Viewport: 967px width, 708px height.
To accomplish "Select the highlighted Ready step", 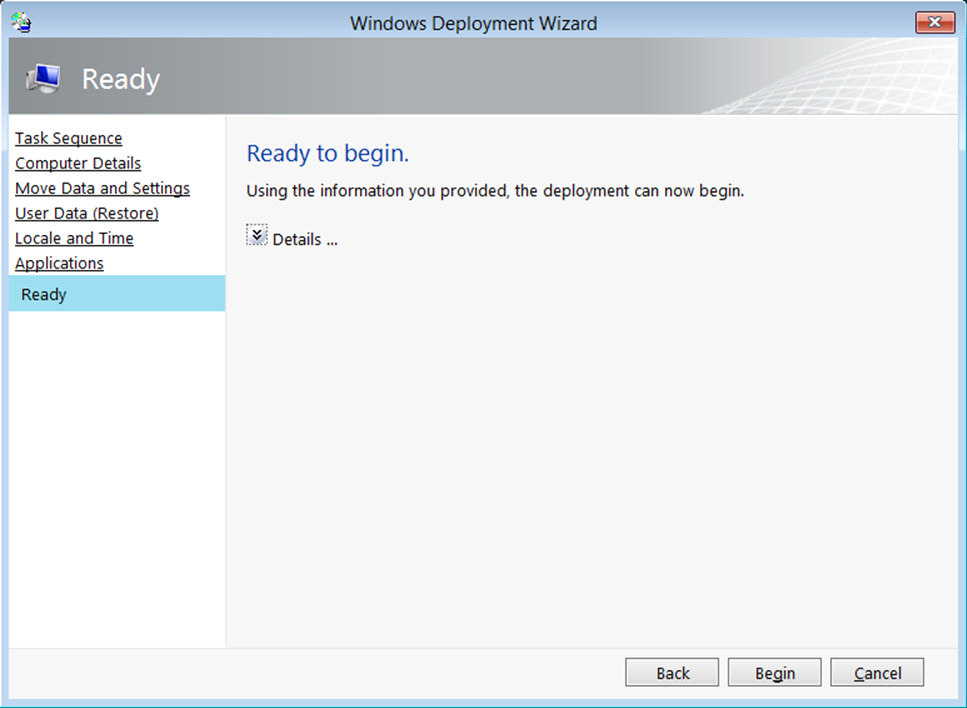I will click(x=117, y=294).
